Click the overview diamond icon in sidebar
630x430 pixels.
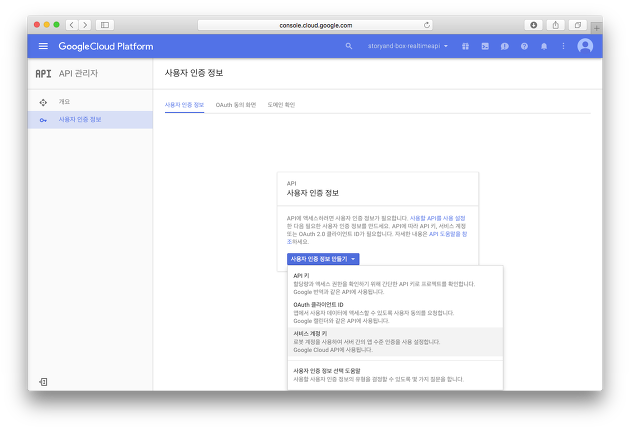point(43,102)
